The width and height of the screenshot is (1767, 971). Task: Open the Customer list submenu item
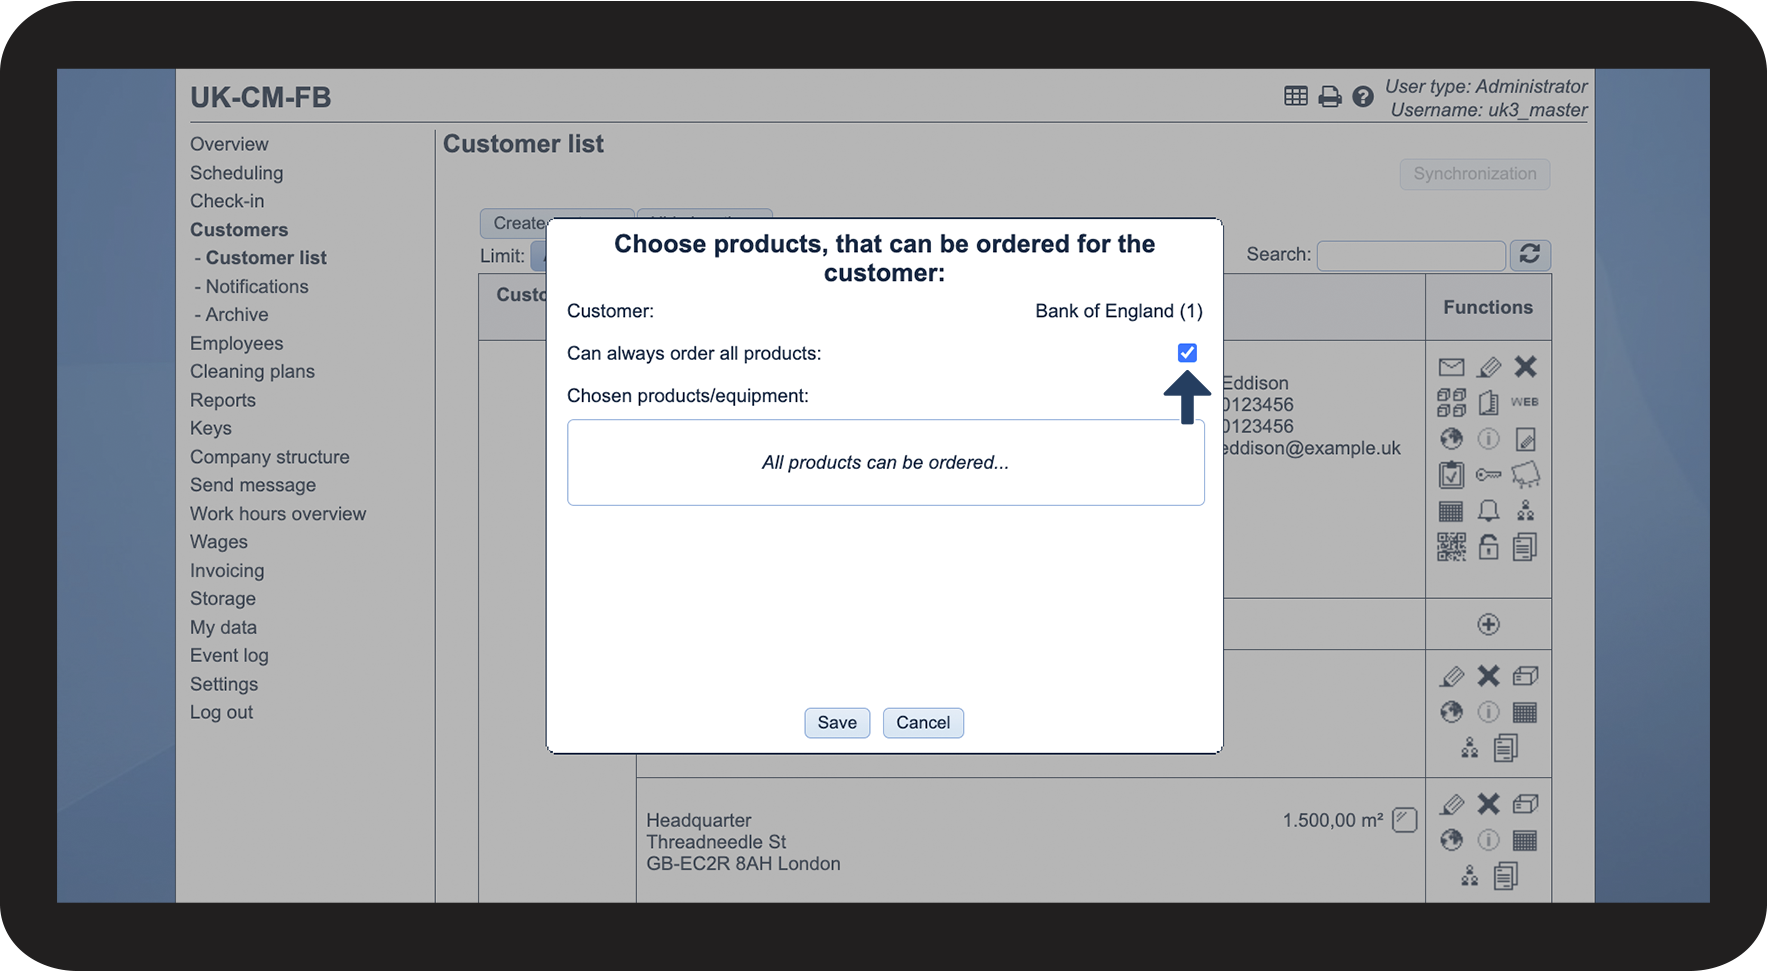[266, 258]
